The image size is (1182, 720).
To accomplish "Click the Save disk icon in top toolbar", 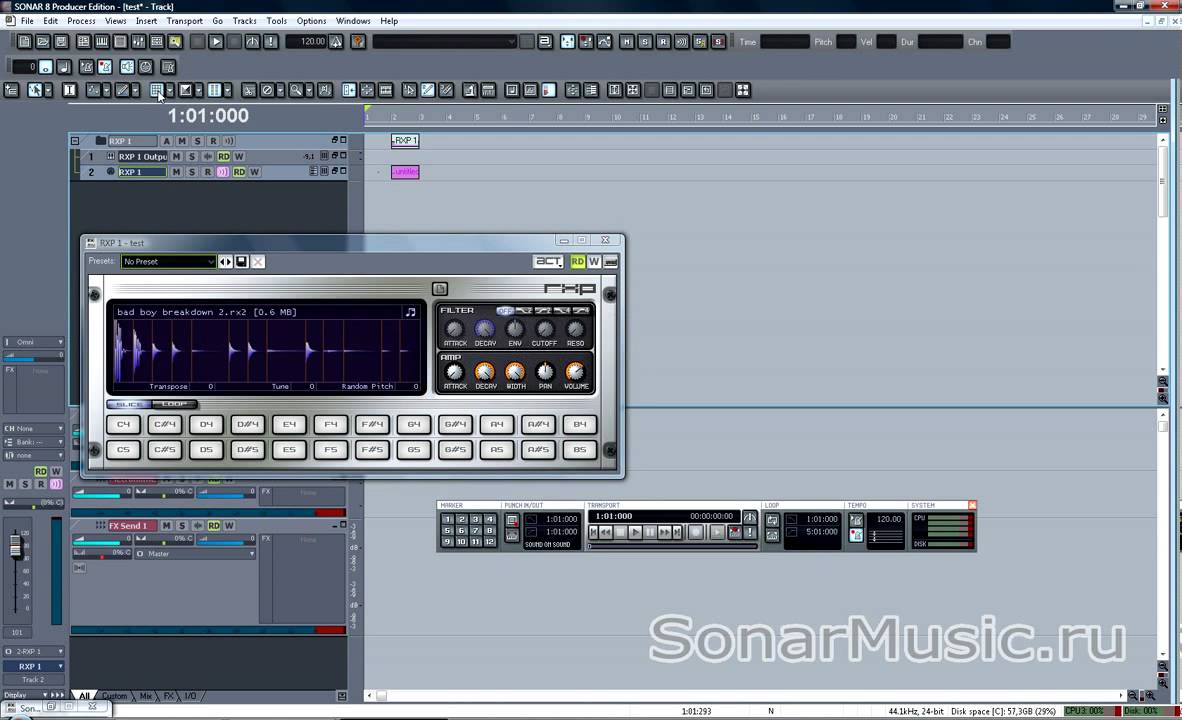I will (x=61, y=41).
